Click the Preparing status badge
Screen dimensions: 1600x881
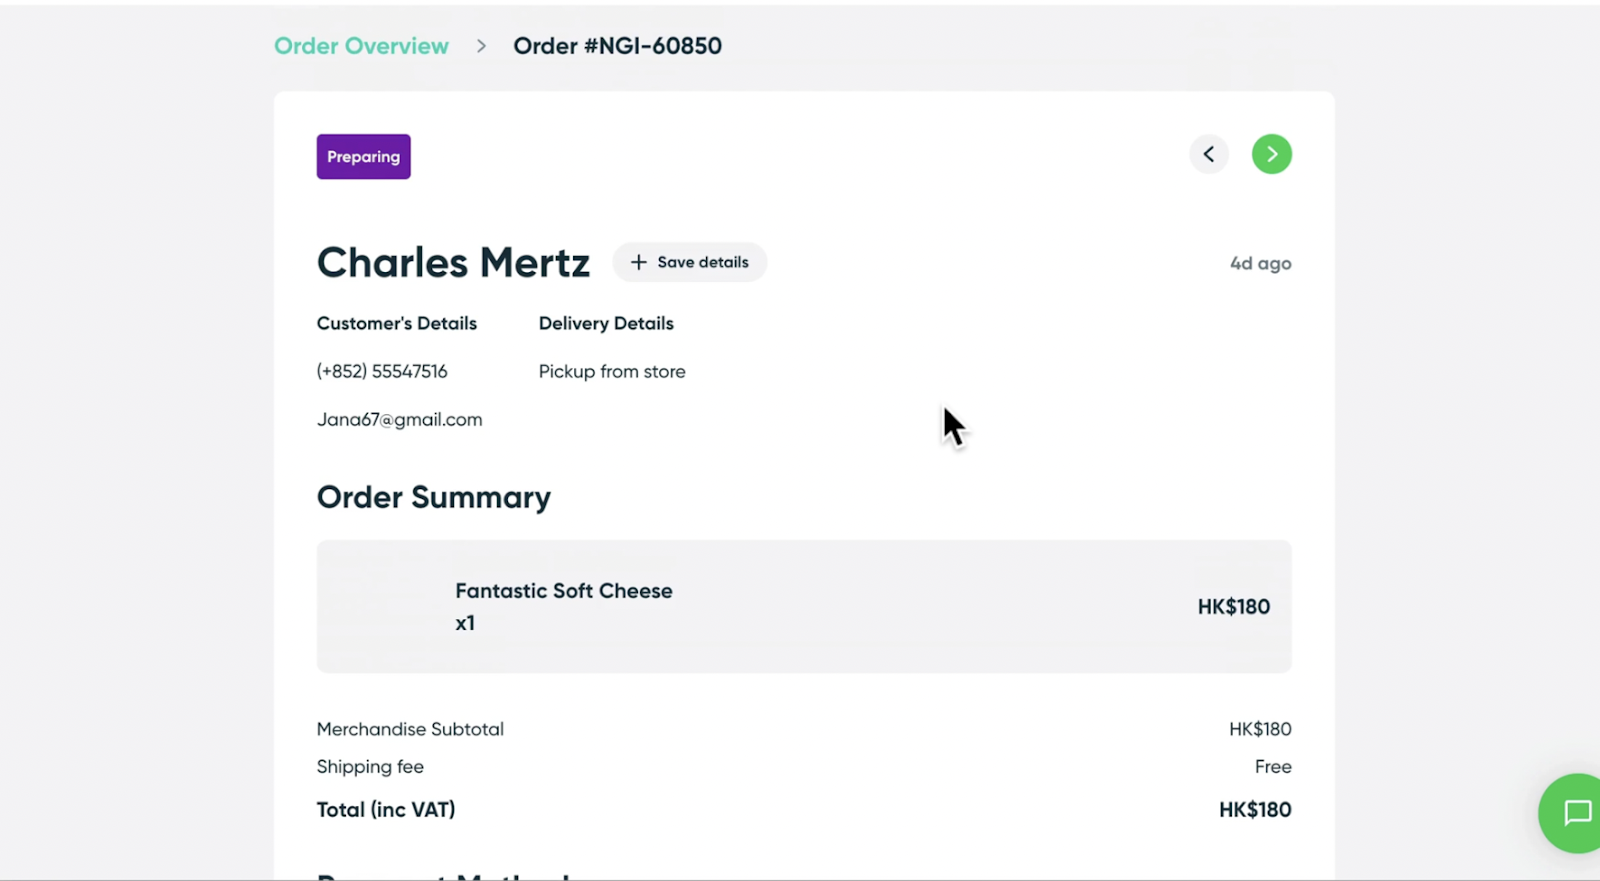pyautogui.click(x=363, y=157)
